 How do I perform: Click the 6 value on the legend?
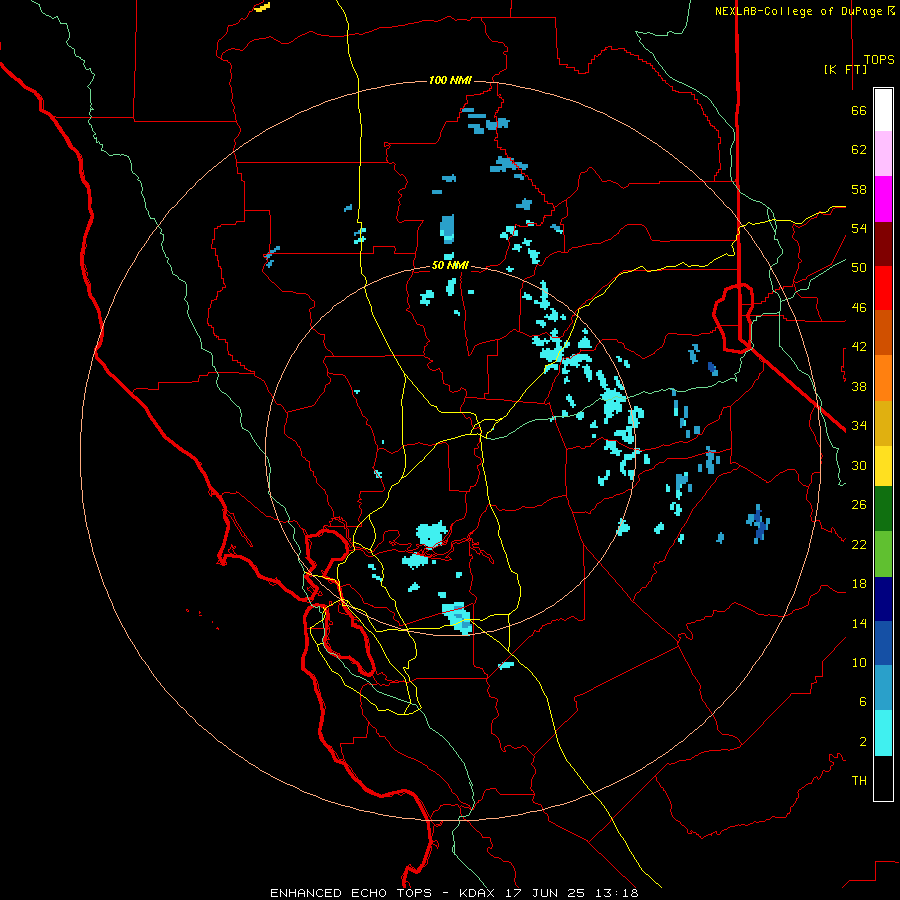[x=863, y=701]
